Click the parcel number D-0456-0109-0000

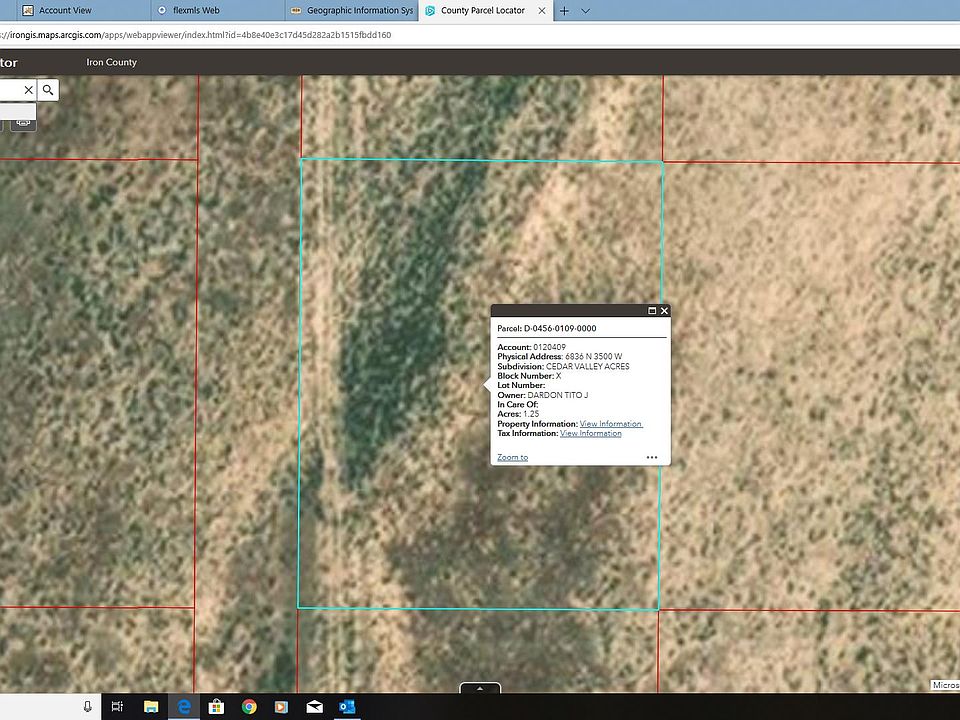[560, 328]
